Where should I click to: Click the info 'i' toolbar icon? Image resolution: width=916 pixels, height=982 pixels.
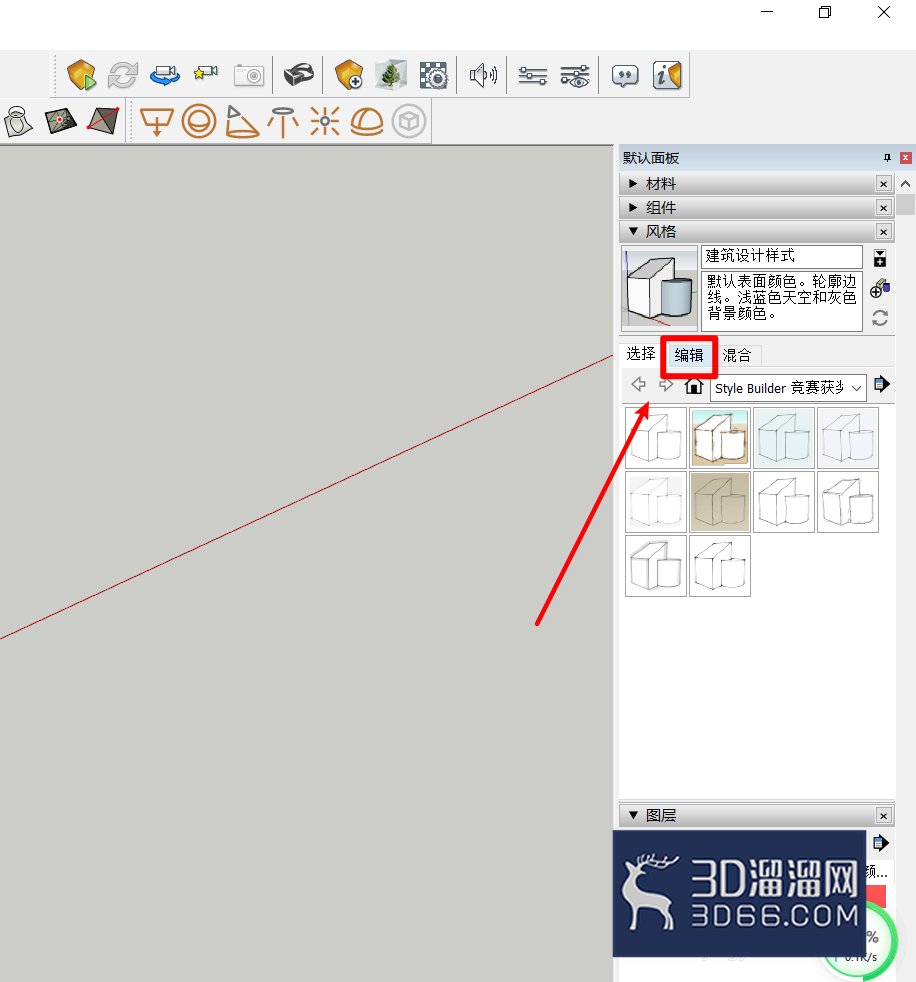coord(667,75)
